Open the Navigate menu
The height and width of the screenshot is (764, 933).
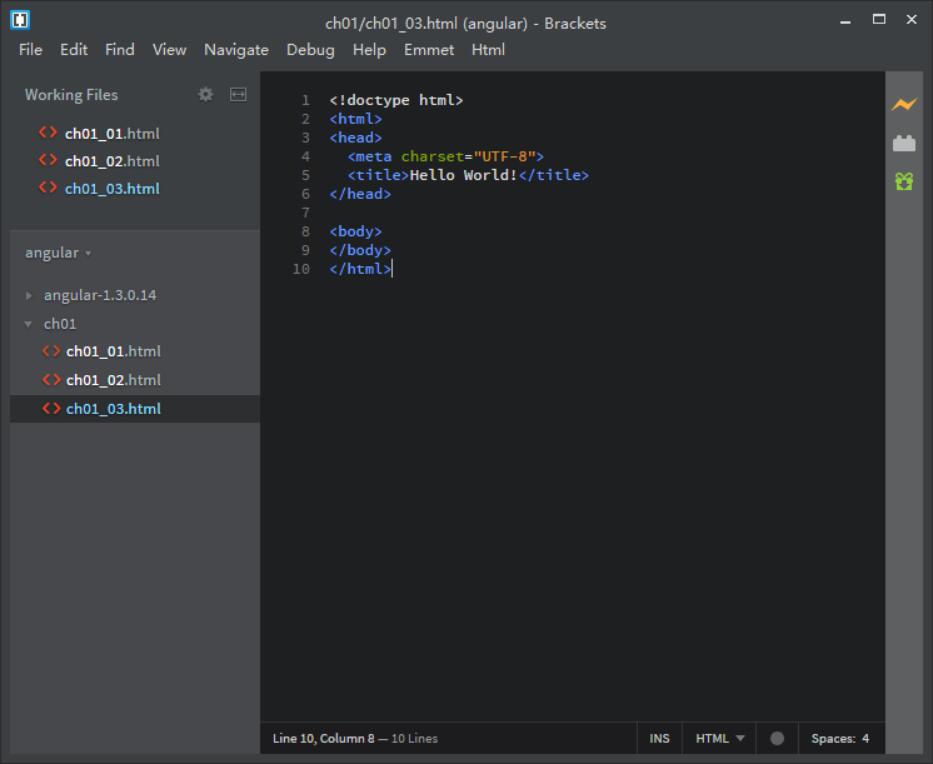pos(236,49)
